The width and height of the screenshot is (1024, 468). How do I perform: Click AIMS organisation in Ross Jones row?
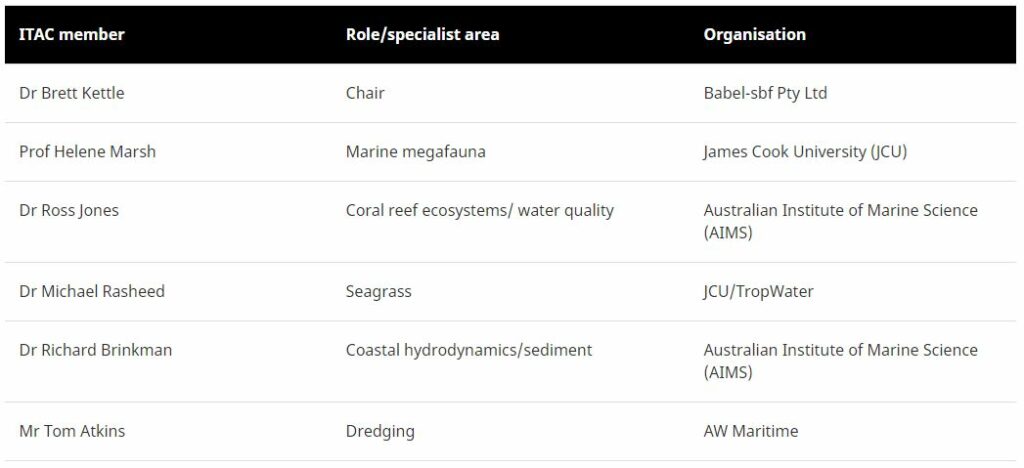point(840,221)
